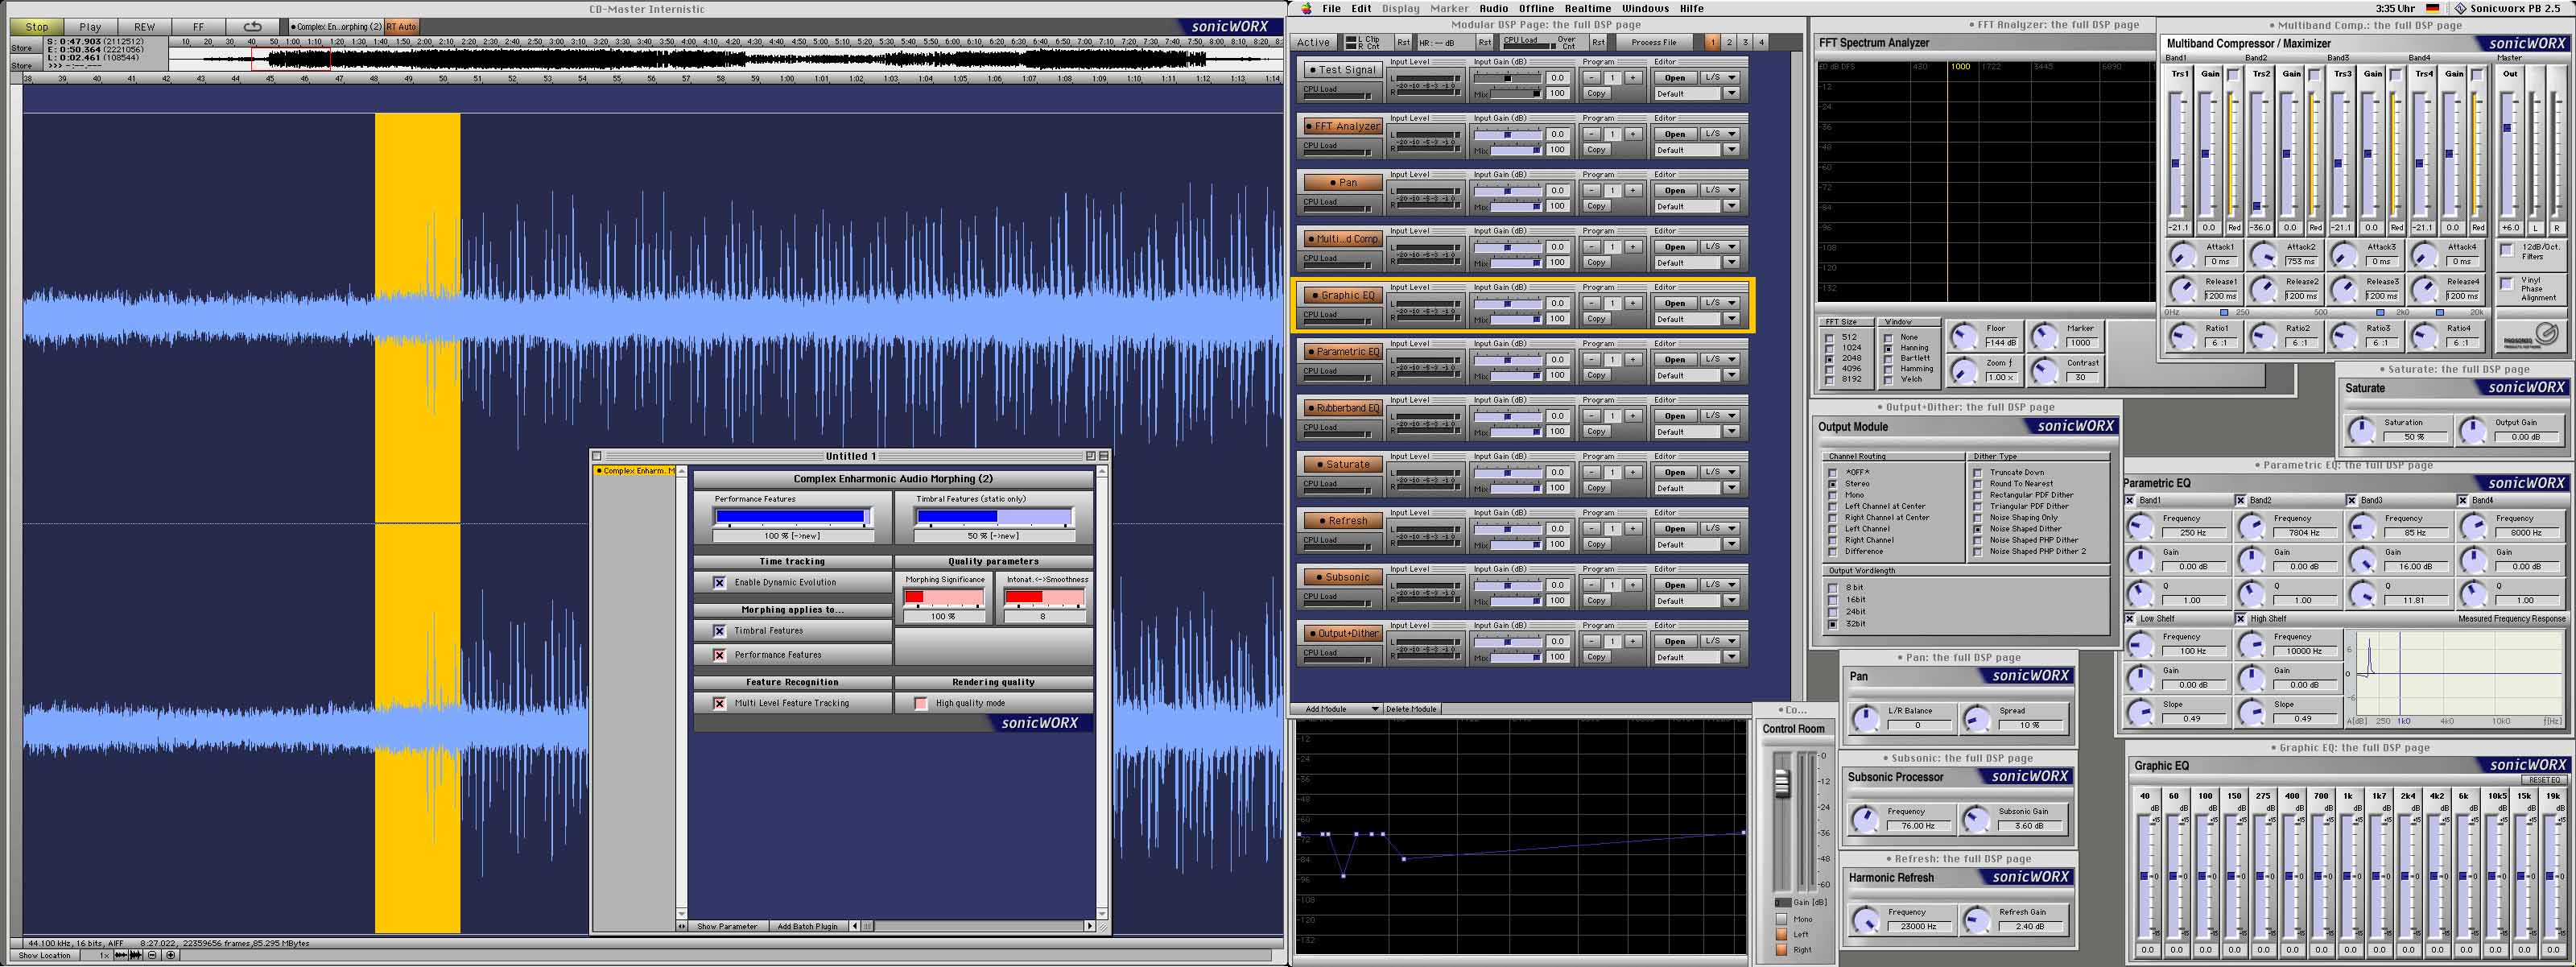Click the Test Signal input gain value field

1557,77
